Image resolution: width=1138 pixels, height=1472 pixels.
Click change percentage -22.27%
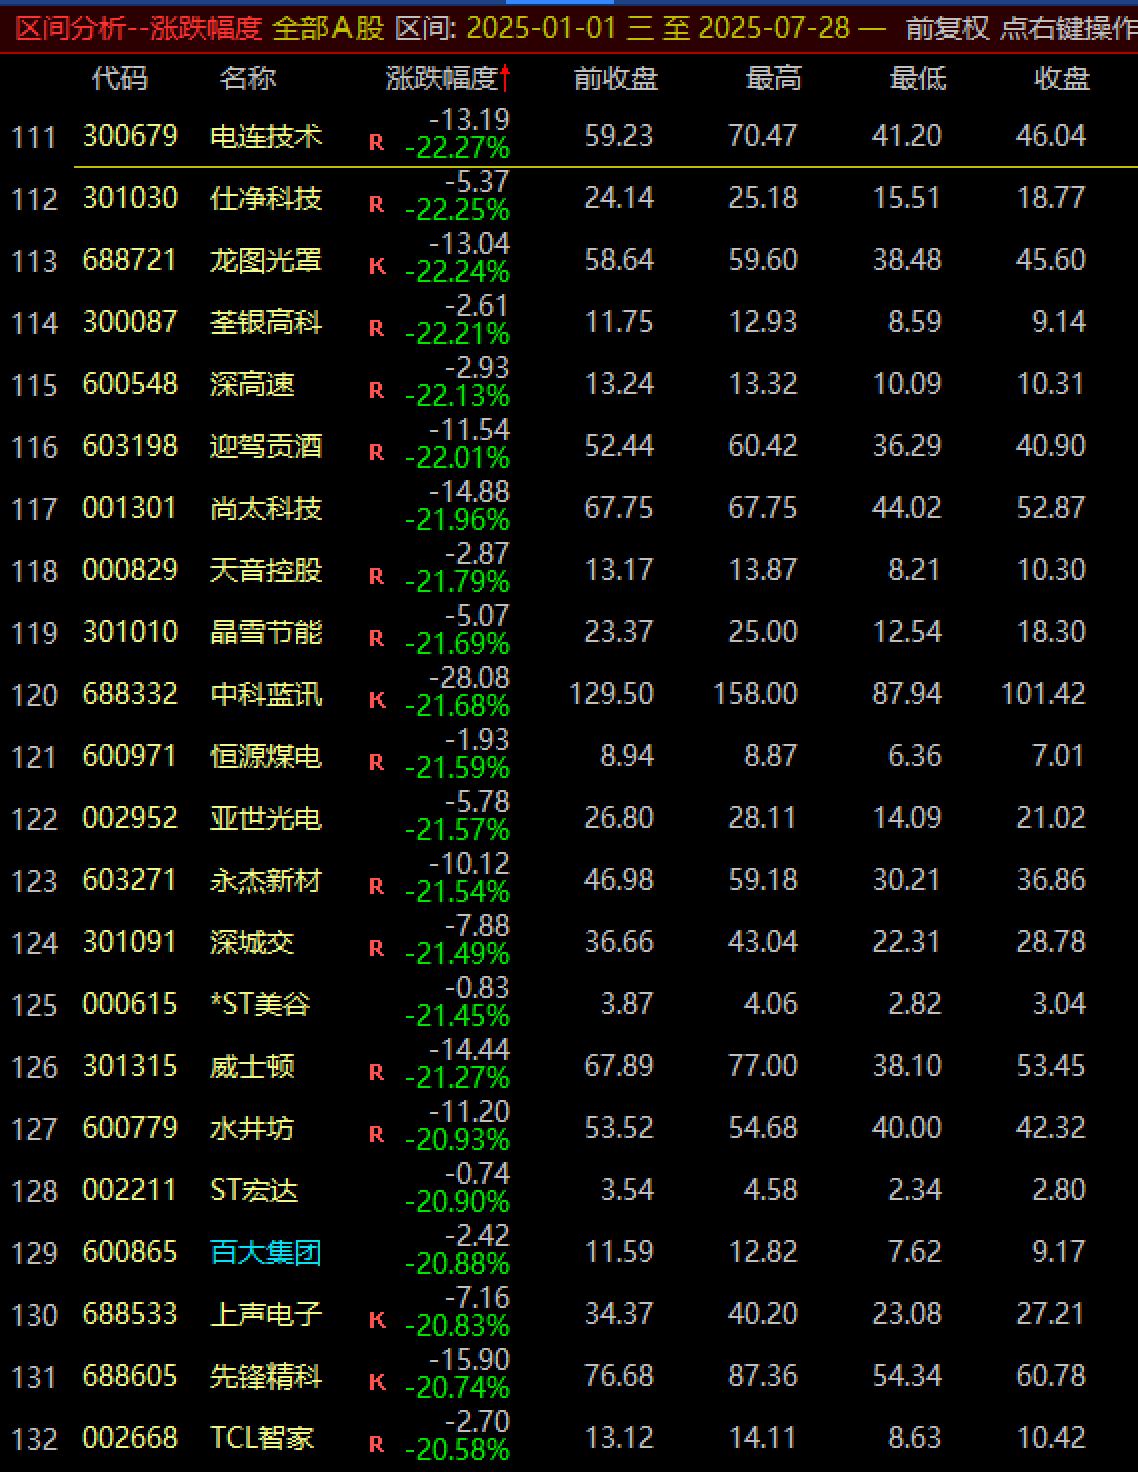(x=458, y=149)
